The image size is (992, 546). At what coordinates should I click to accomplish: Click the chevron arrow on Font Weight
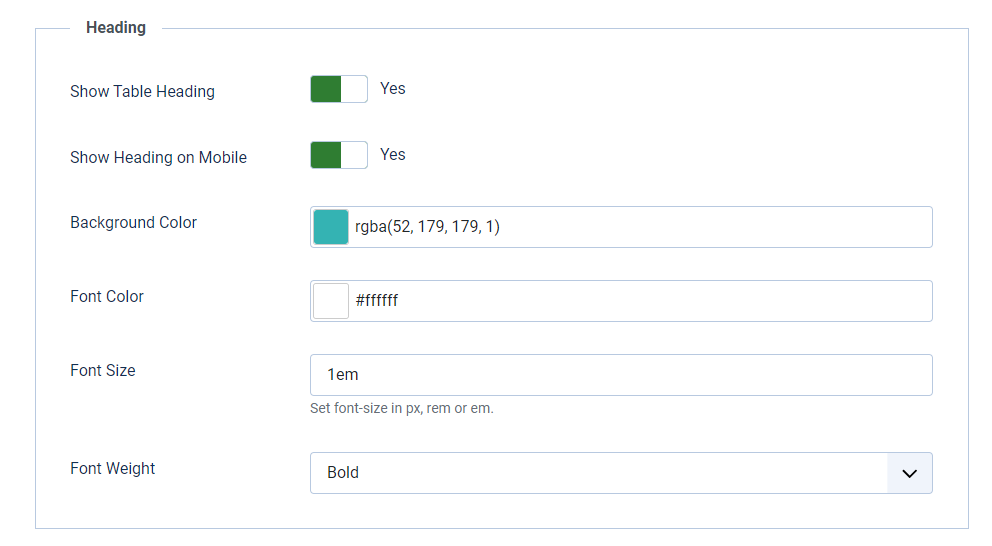tap(909, 473)
